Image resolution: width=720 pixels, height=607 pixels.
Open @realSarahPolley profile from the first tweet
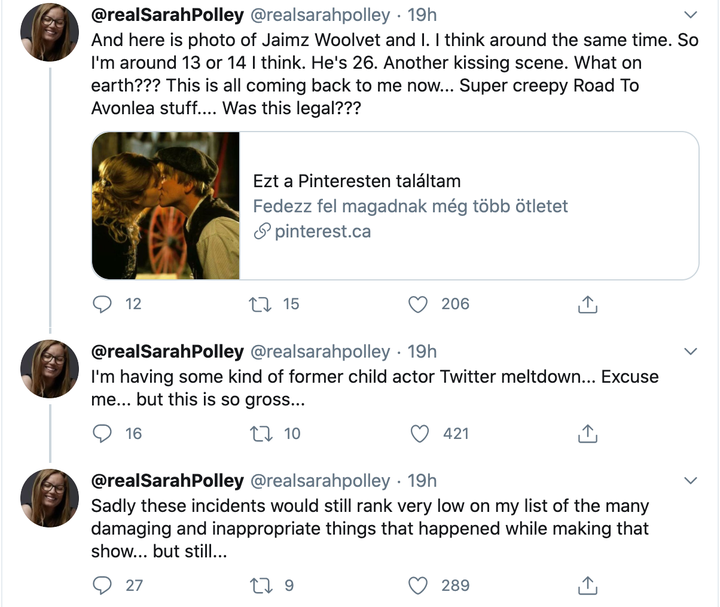[168, 15]
